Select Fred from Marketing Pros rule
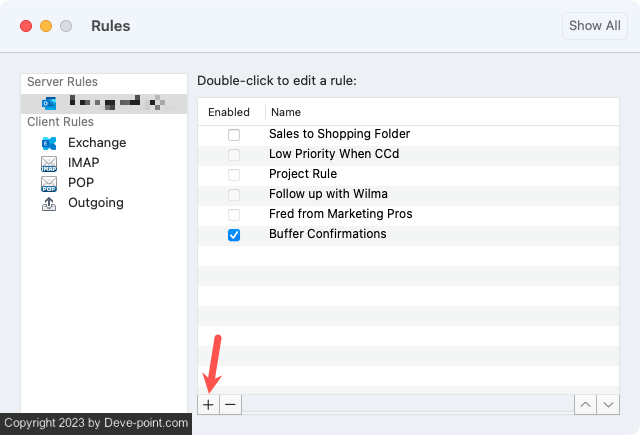The image size is (640, 435). click(x=340, y=214)
